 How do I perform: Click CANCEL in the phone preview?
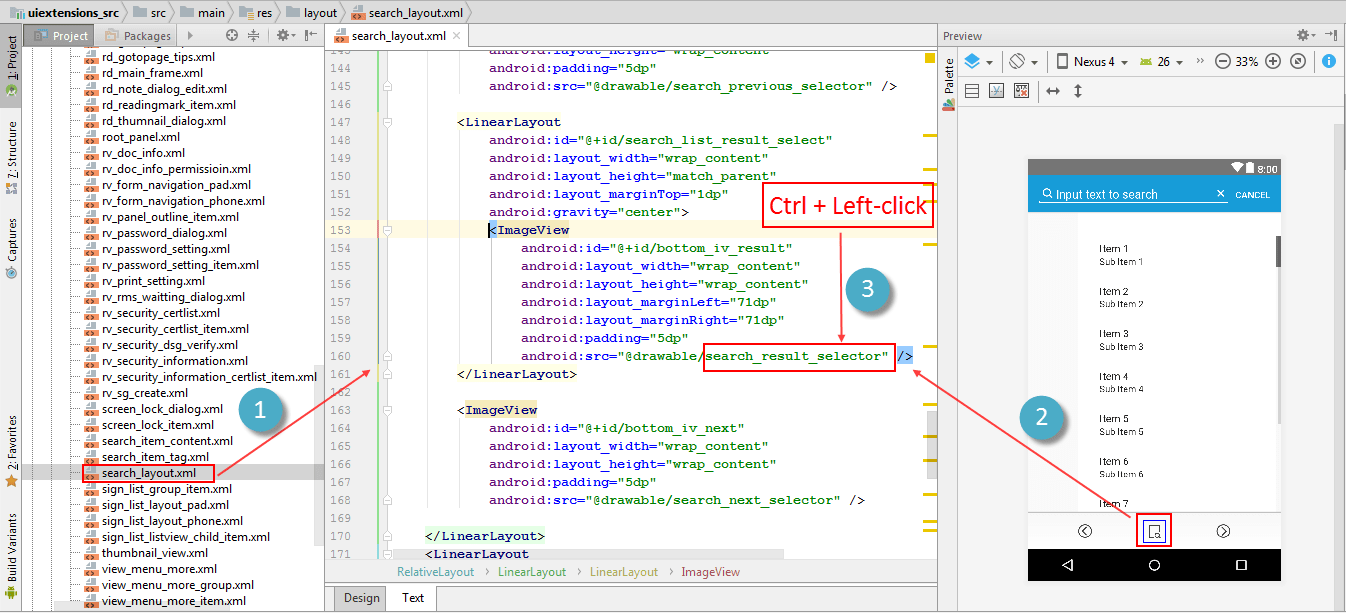click(1252, 195)
